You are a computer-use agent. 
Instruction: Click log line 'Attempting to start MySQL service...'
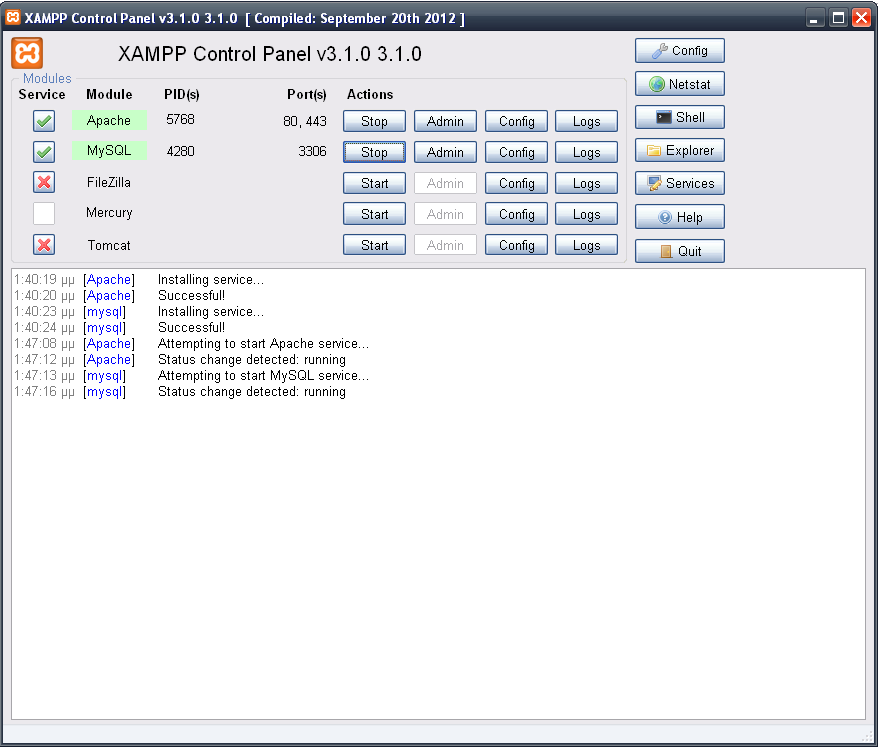[x=263, y=375]
